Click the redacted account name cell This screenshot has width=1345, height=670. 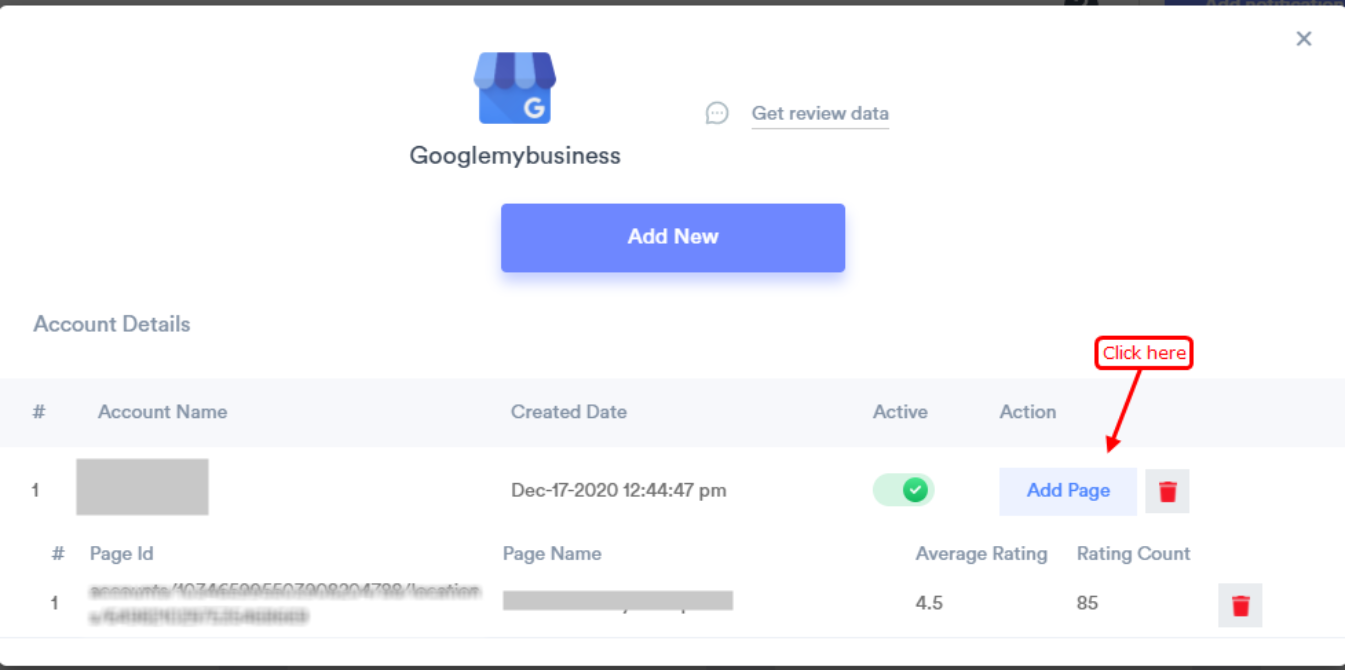point(142,487)
